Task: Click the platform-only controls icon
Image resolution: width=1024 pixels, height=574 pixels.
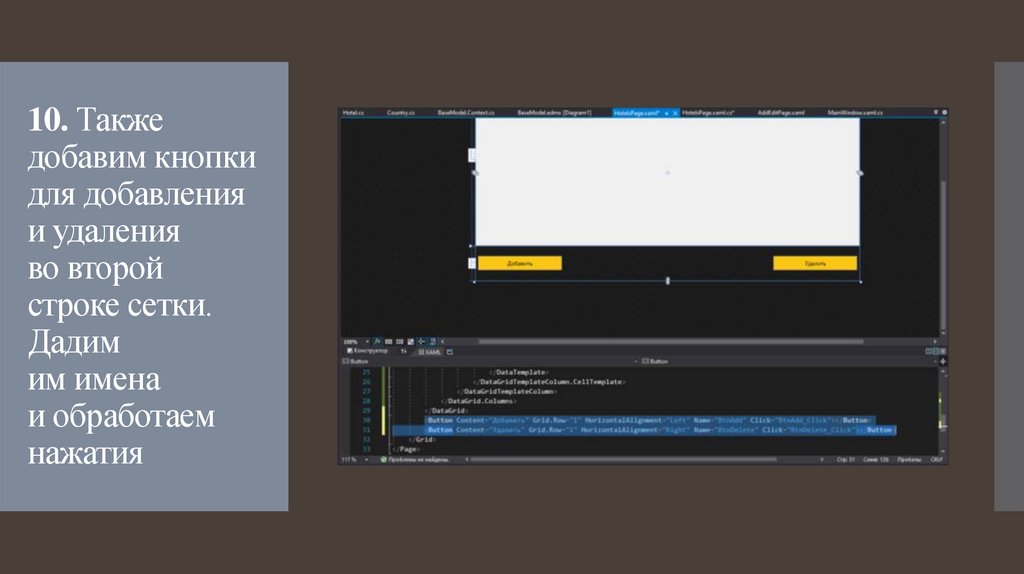Action: [432, 342]
